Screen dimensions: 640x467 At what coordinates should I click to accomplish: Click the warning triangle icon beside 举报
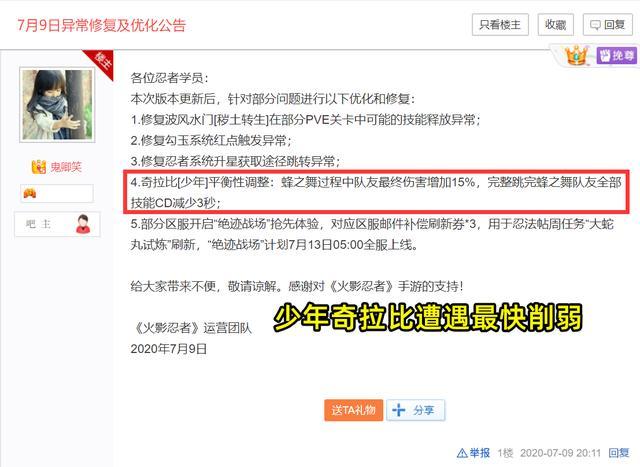(462, 453)
